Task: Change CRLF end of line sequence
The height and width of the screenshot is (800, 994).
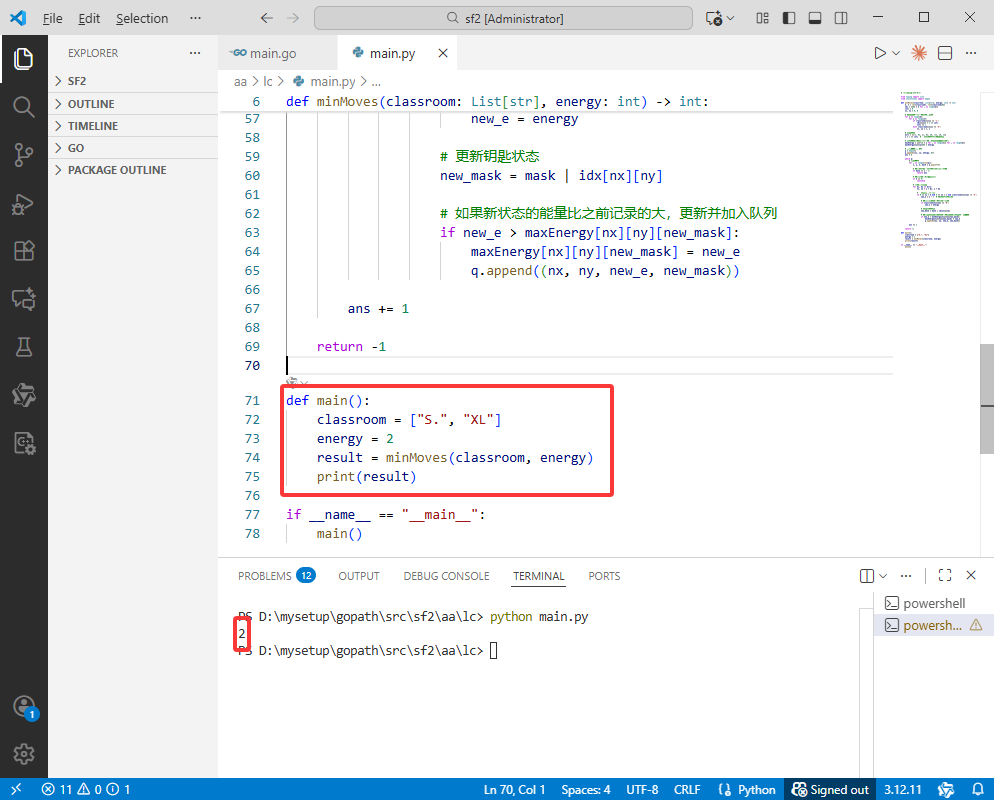Action: [x=687, y=789]
